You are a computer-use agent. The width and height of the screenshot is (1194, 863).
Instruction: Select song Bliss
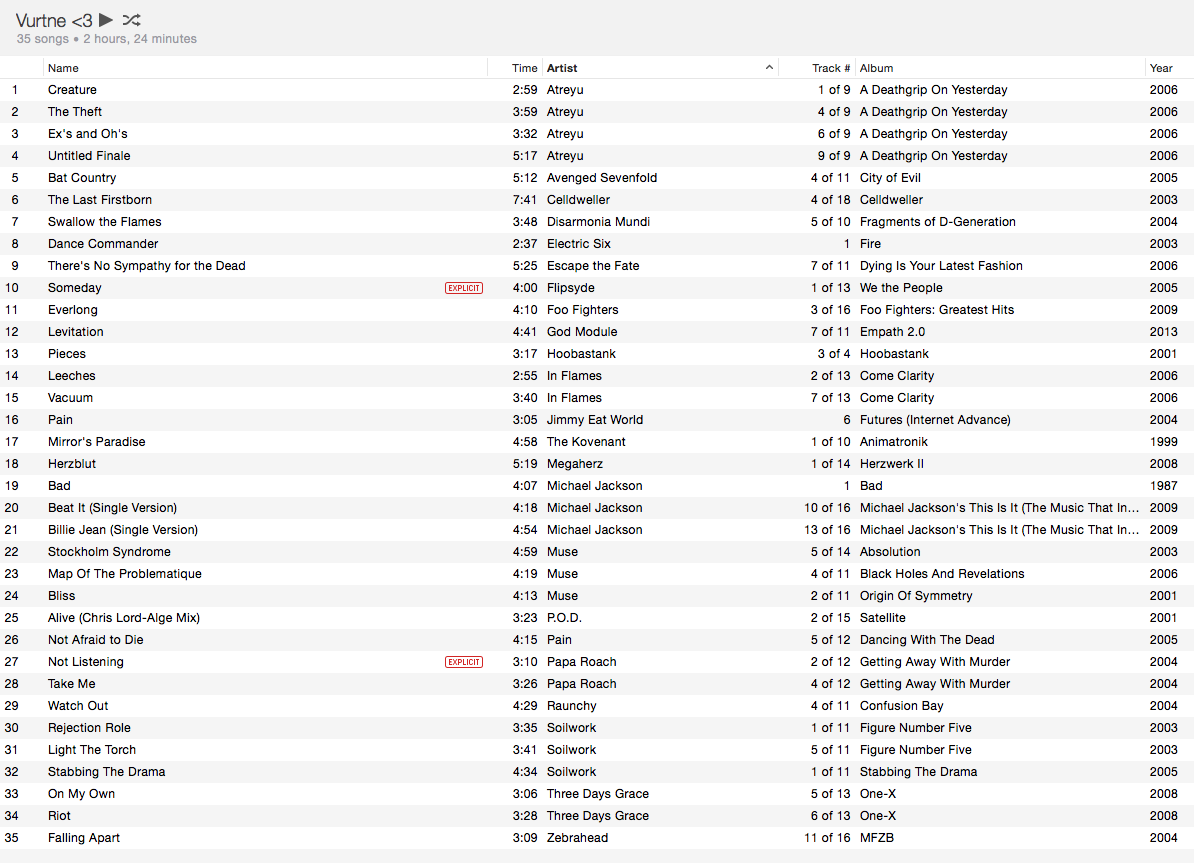point(62,596)
